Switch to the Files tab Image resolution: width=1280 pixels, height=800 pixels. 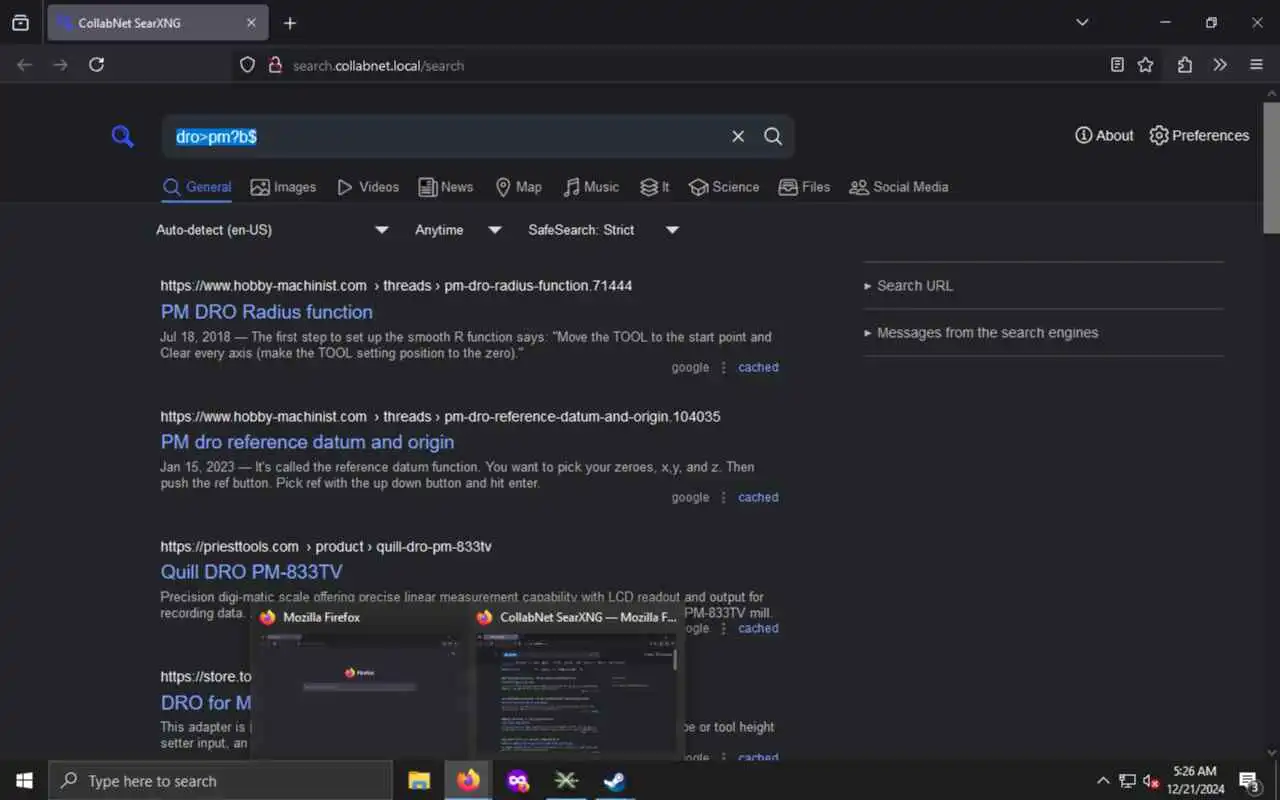[x=804, y=187]
